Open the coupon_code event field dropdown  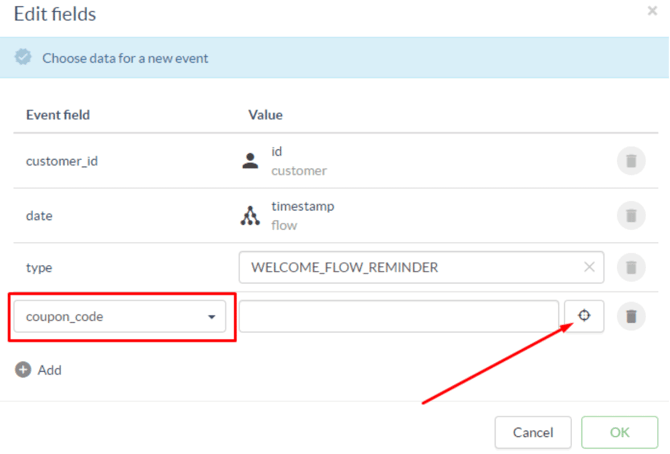119,317
